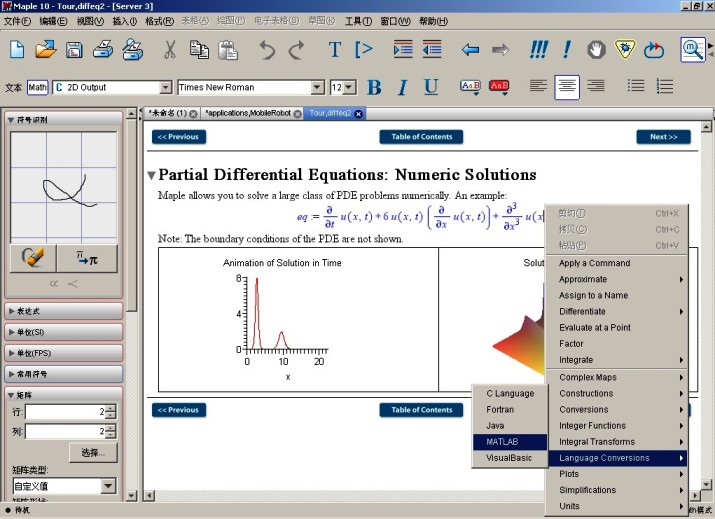Center the text alignment
This screenshot has width=715, height=519.
(567, 87)
